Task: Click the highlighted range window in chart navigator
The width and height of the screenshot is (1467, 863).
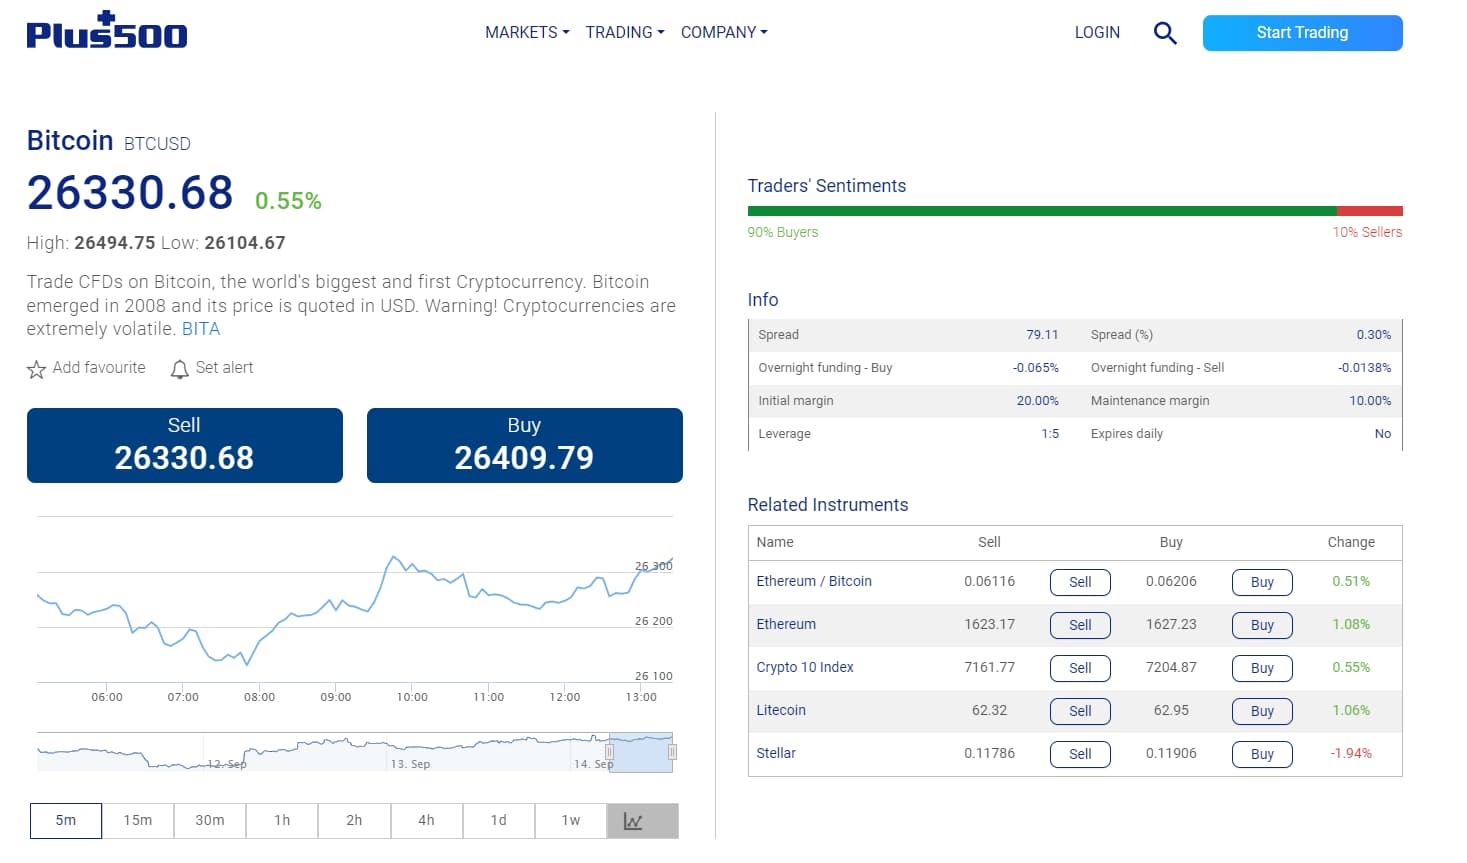Action: (x=641, y=753)
